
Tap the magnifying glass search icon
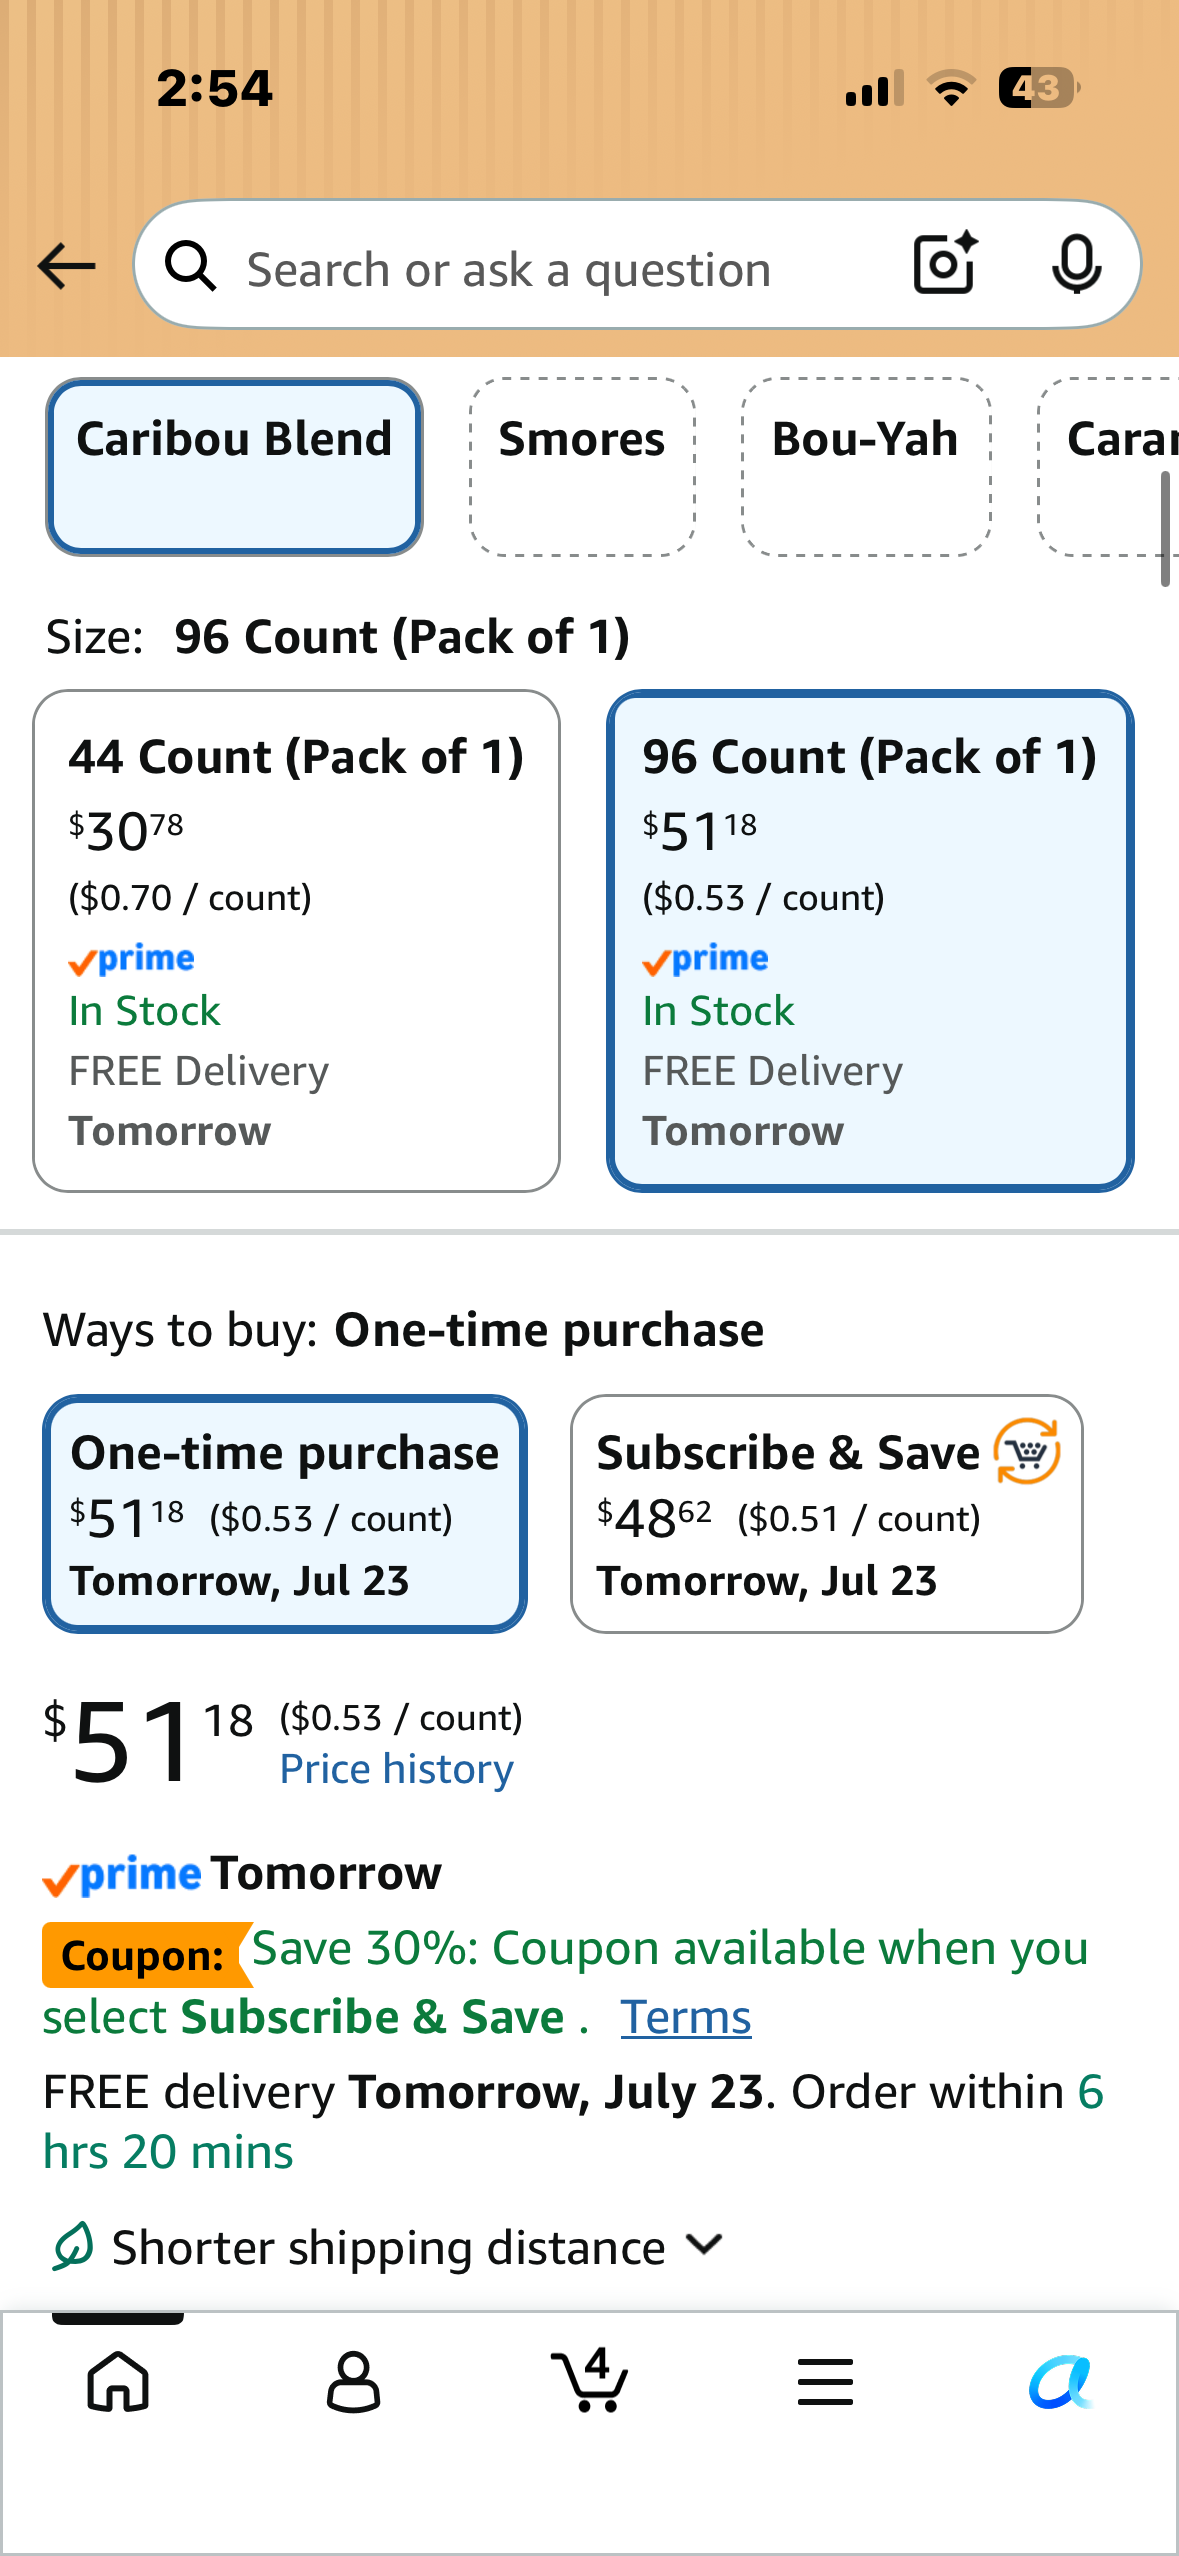tap(190, 266)
